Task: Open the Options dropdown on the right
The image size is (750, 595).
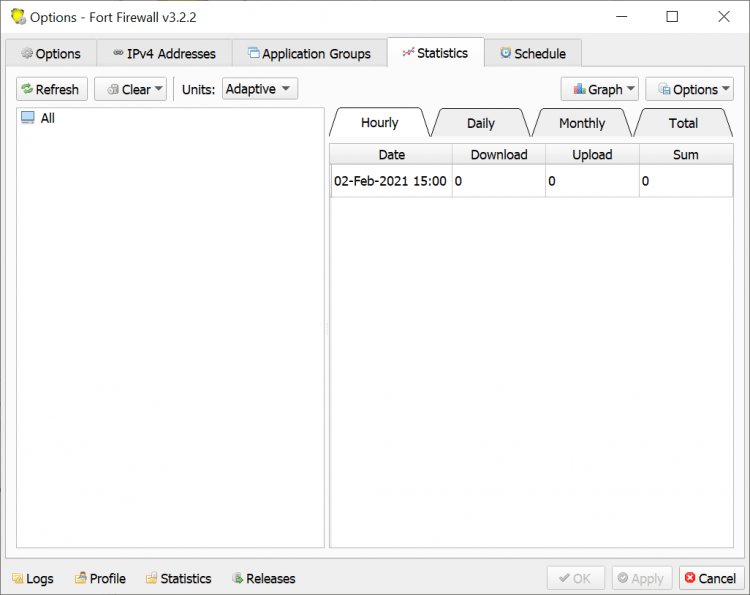Action: (x=689, y=89)
